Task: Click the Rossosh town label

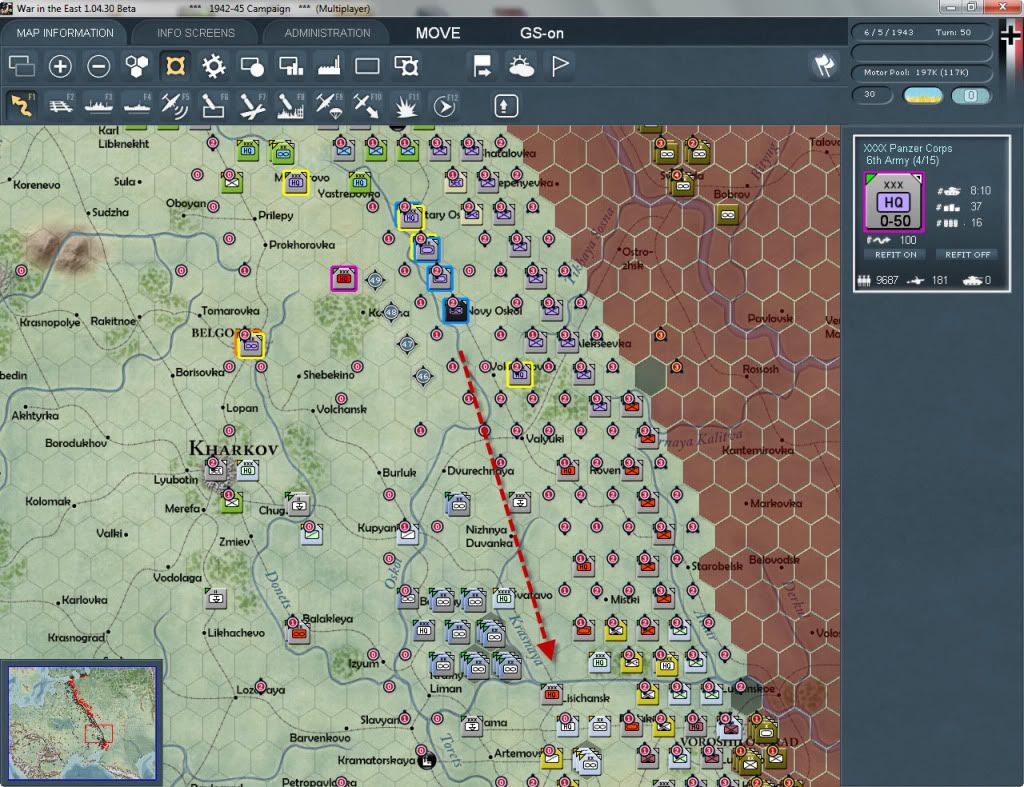Action: [761, 369]
